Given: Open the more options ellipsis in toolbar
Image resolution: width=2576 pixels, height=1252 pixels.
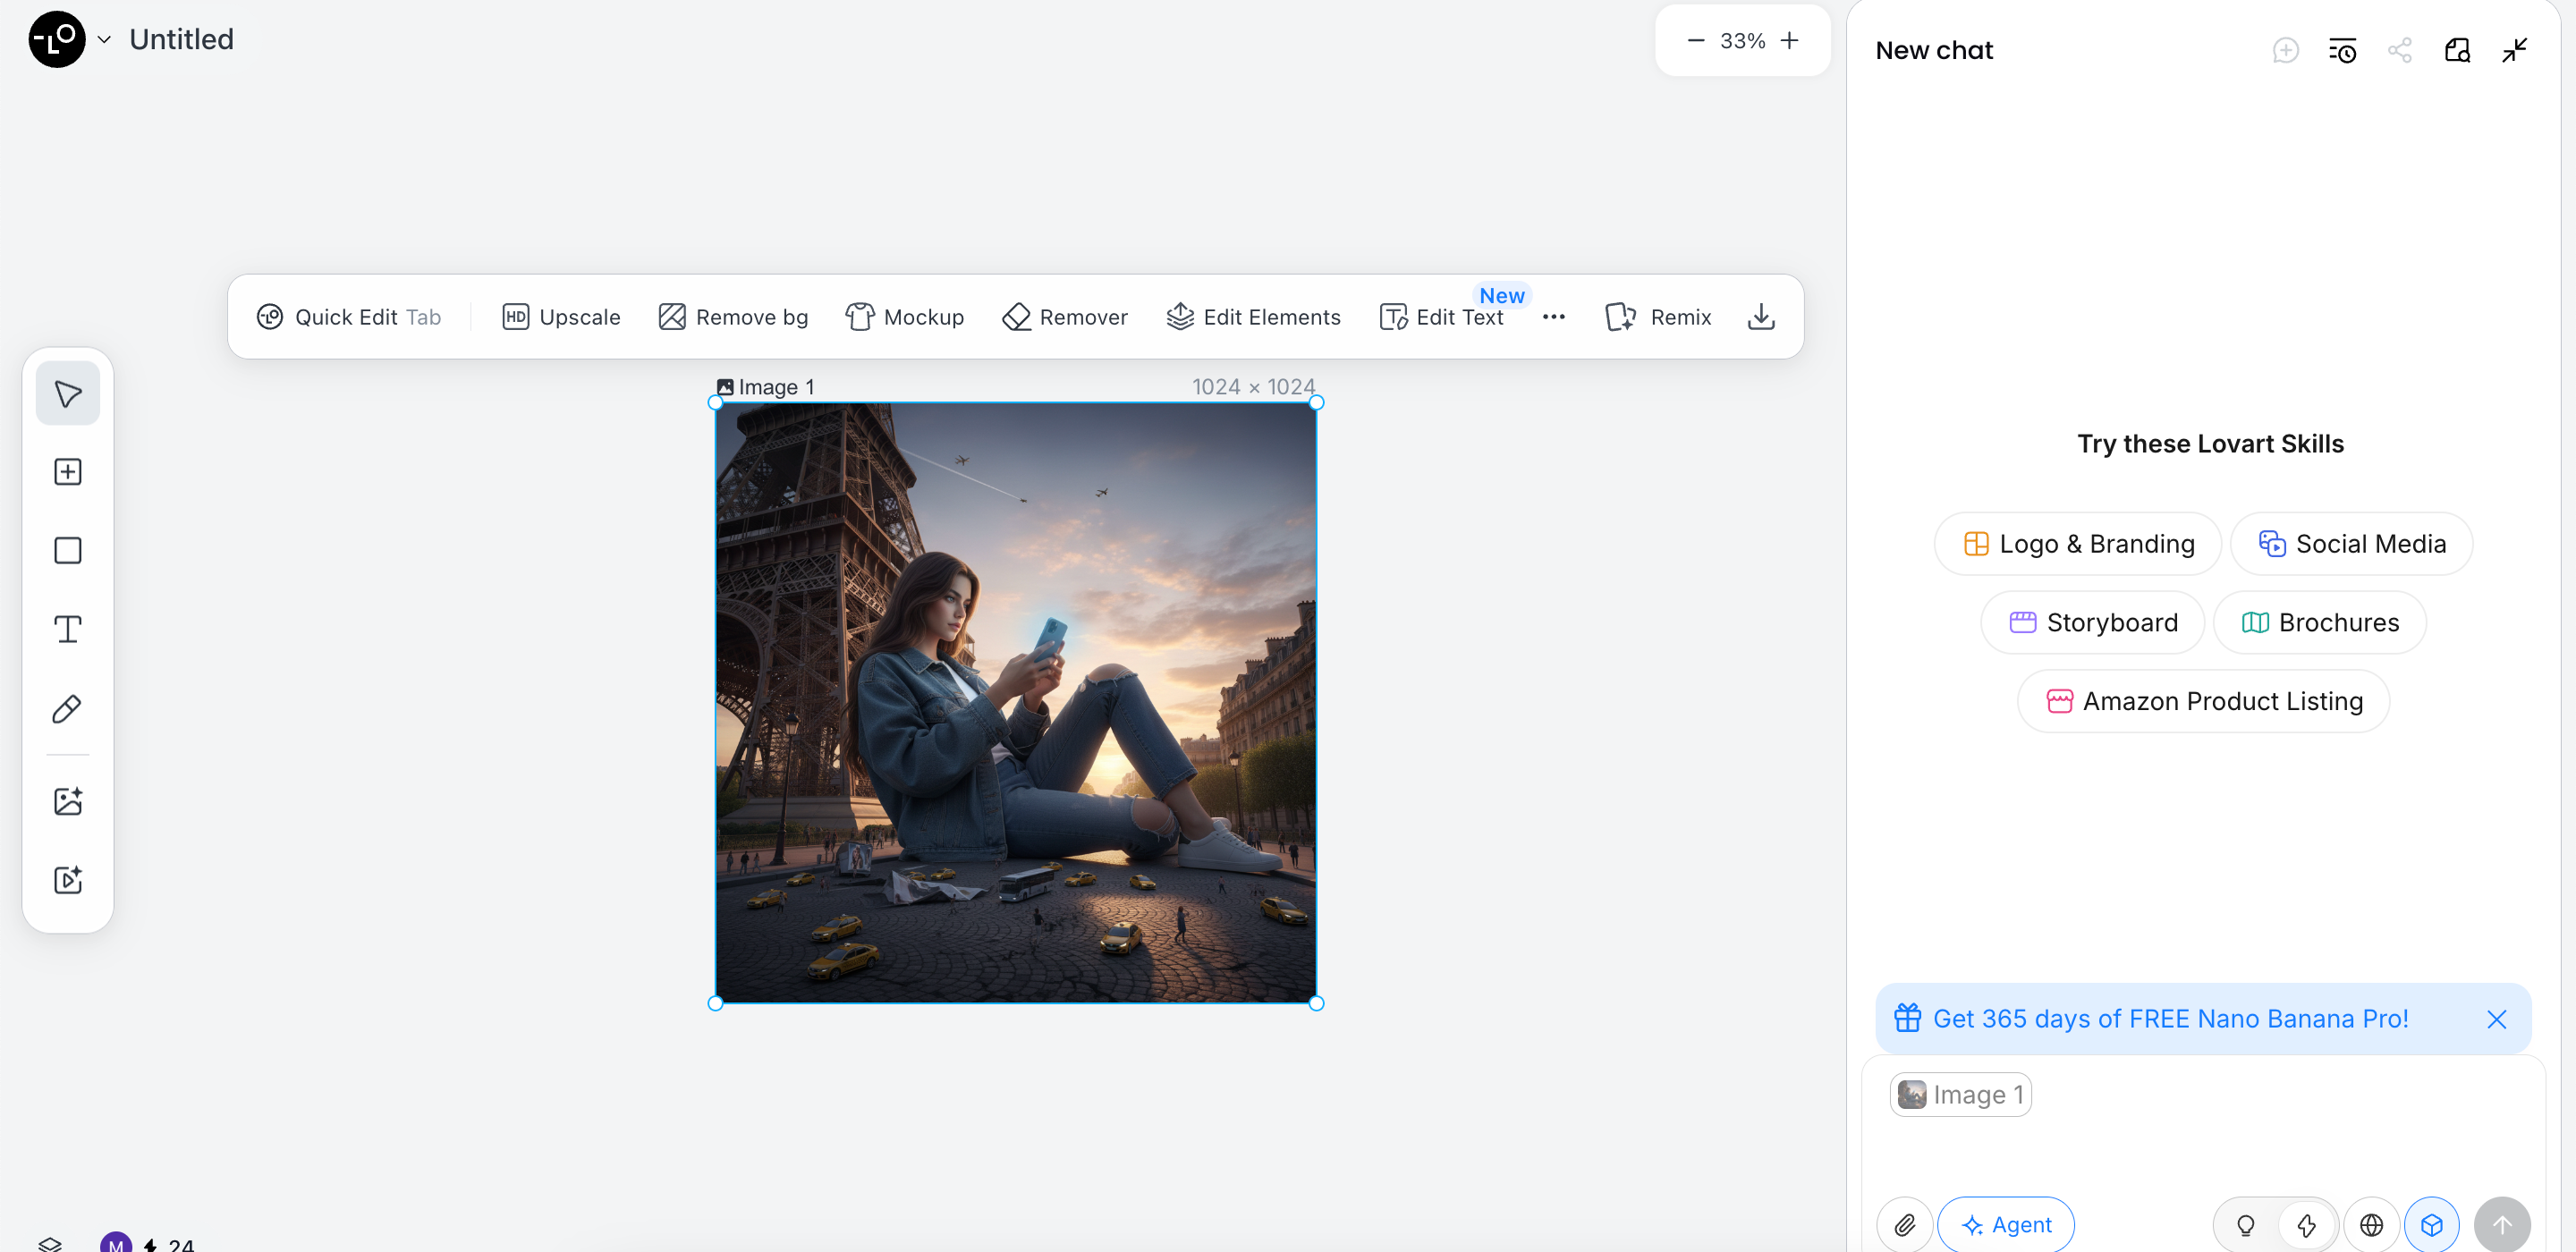Looking at the screenshot, I should pyautogui.click(x=1553, y=317).
